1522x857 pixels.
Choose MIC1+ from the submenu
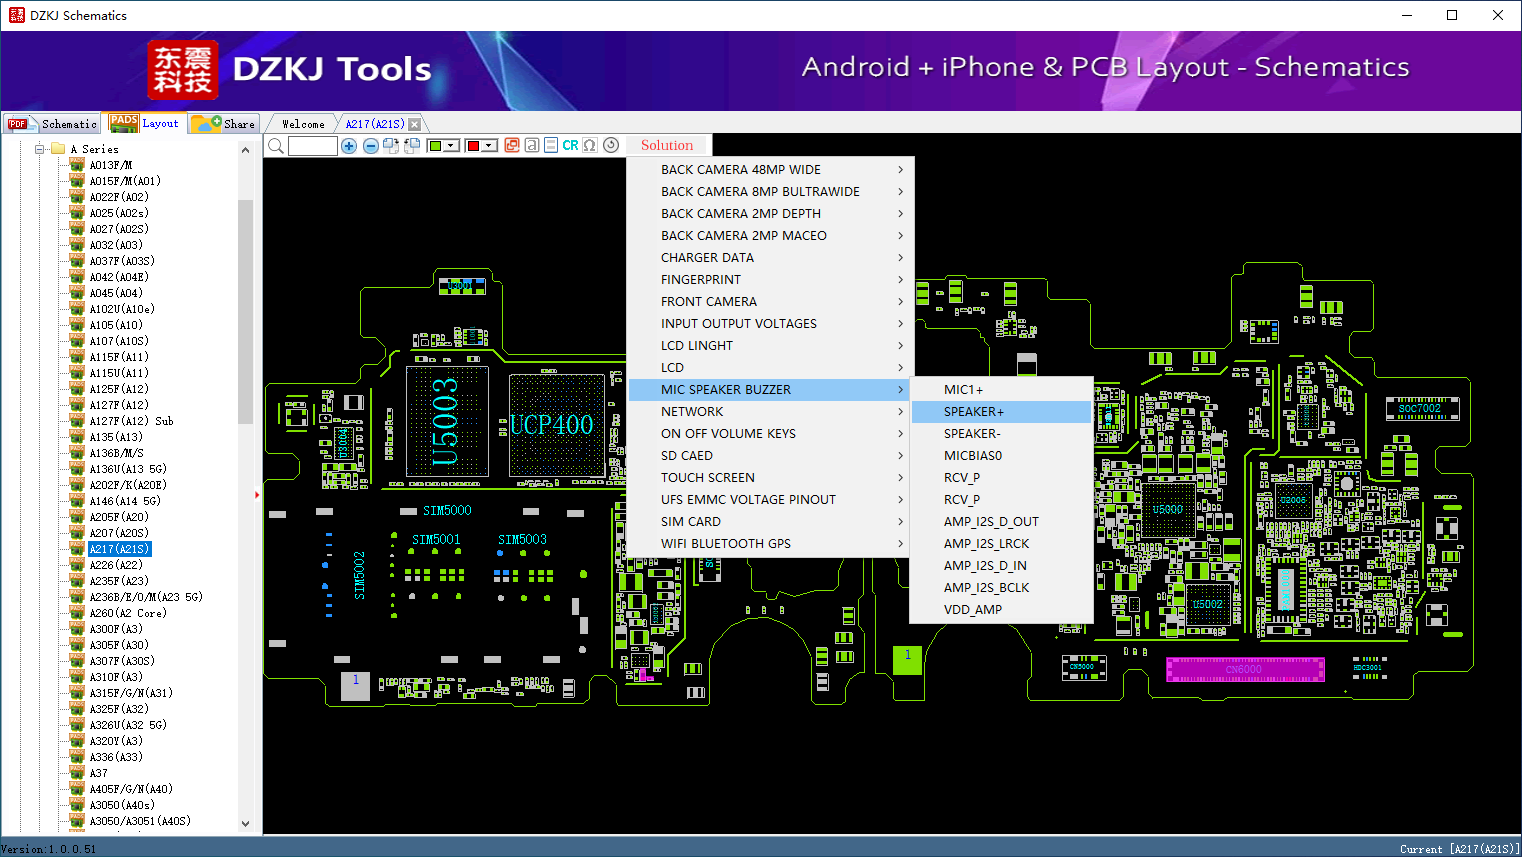click(1001, 390)
